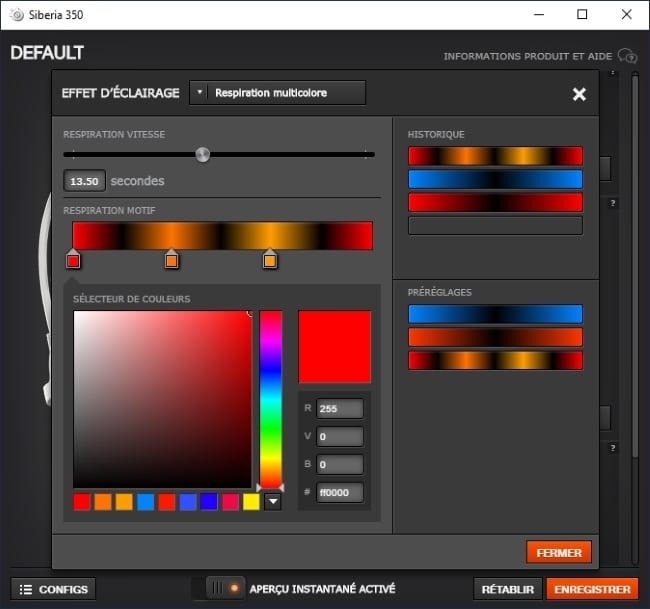Click the FERMER button
Viewport: 650px width, 609px height.
click(559, 552)
